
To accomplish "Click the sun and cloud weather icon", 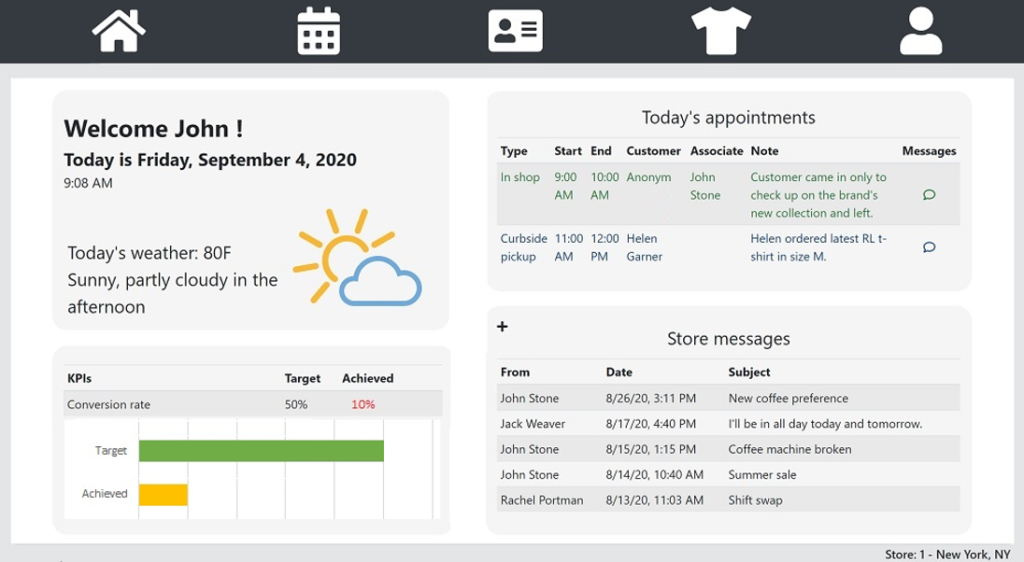I will pos(357,257).
